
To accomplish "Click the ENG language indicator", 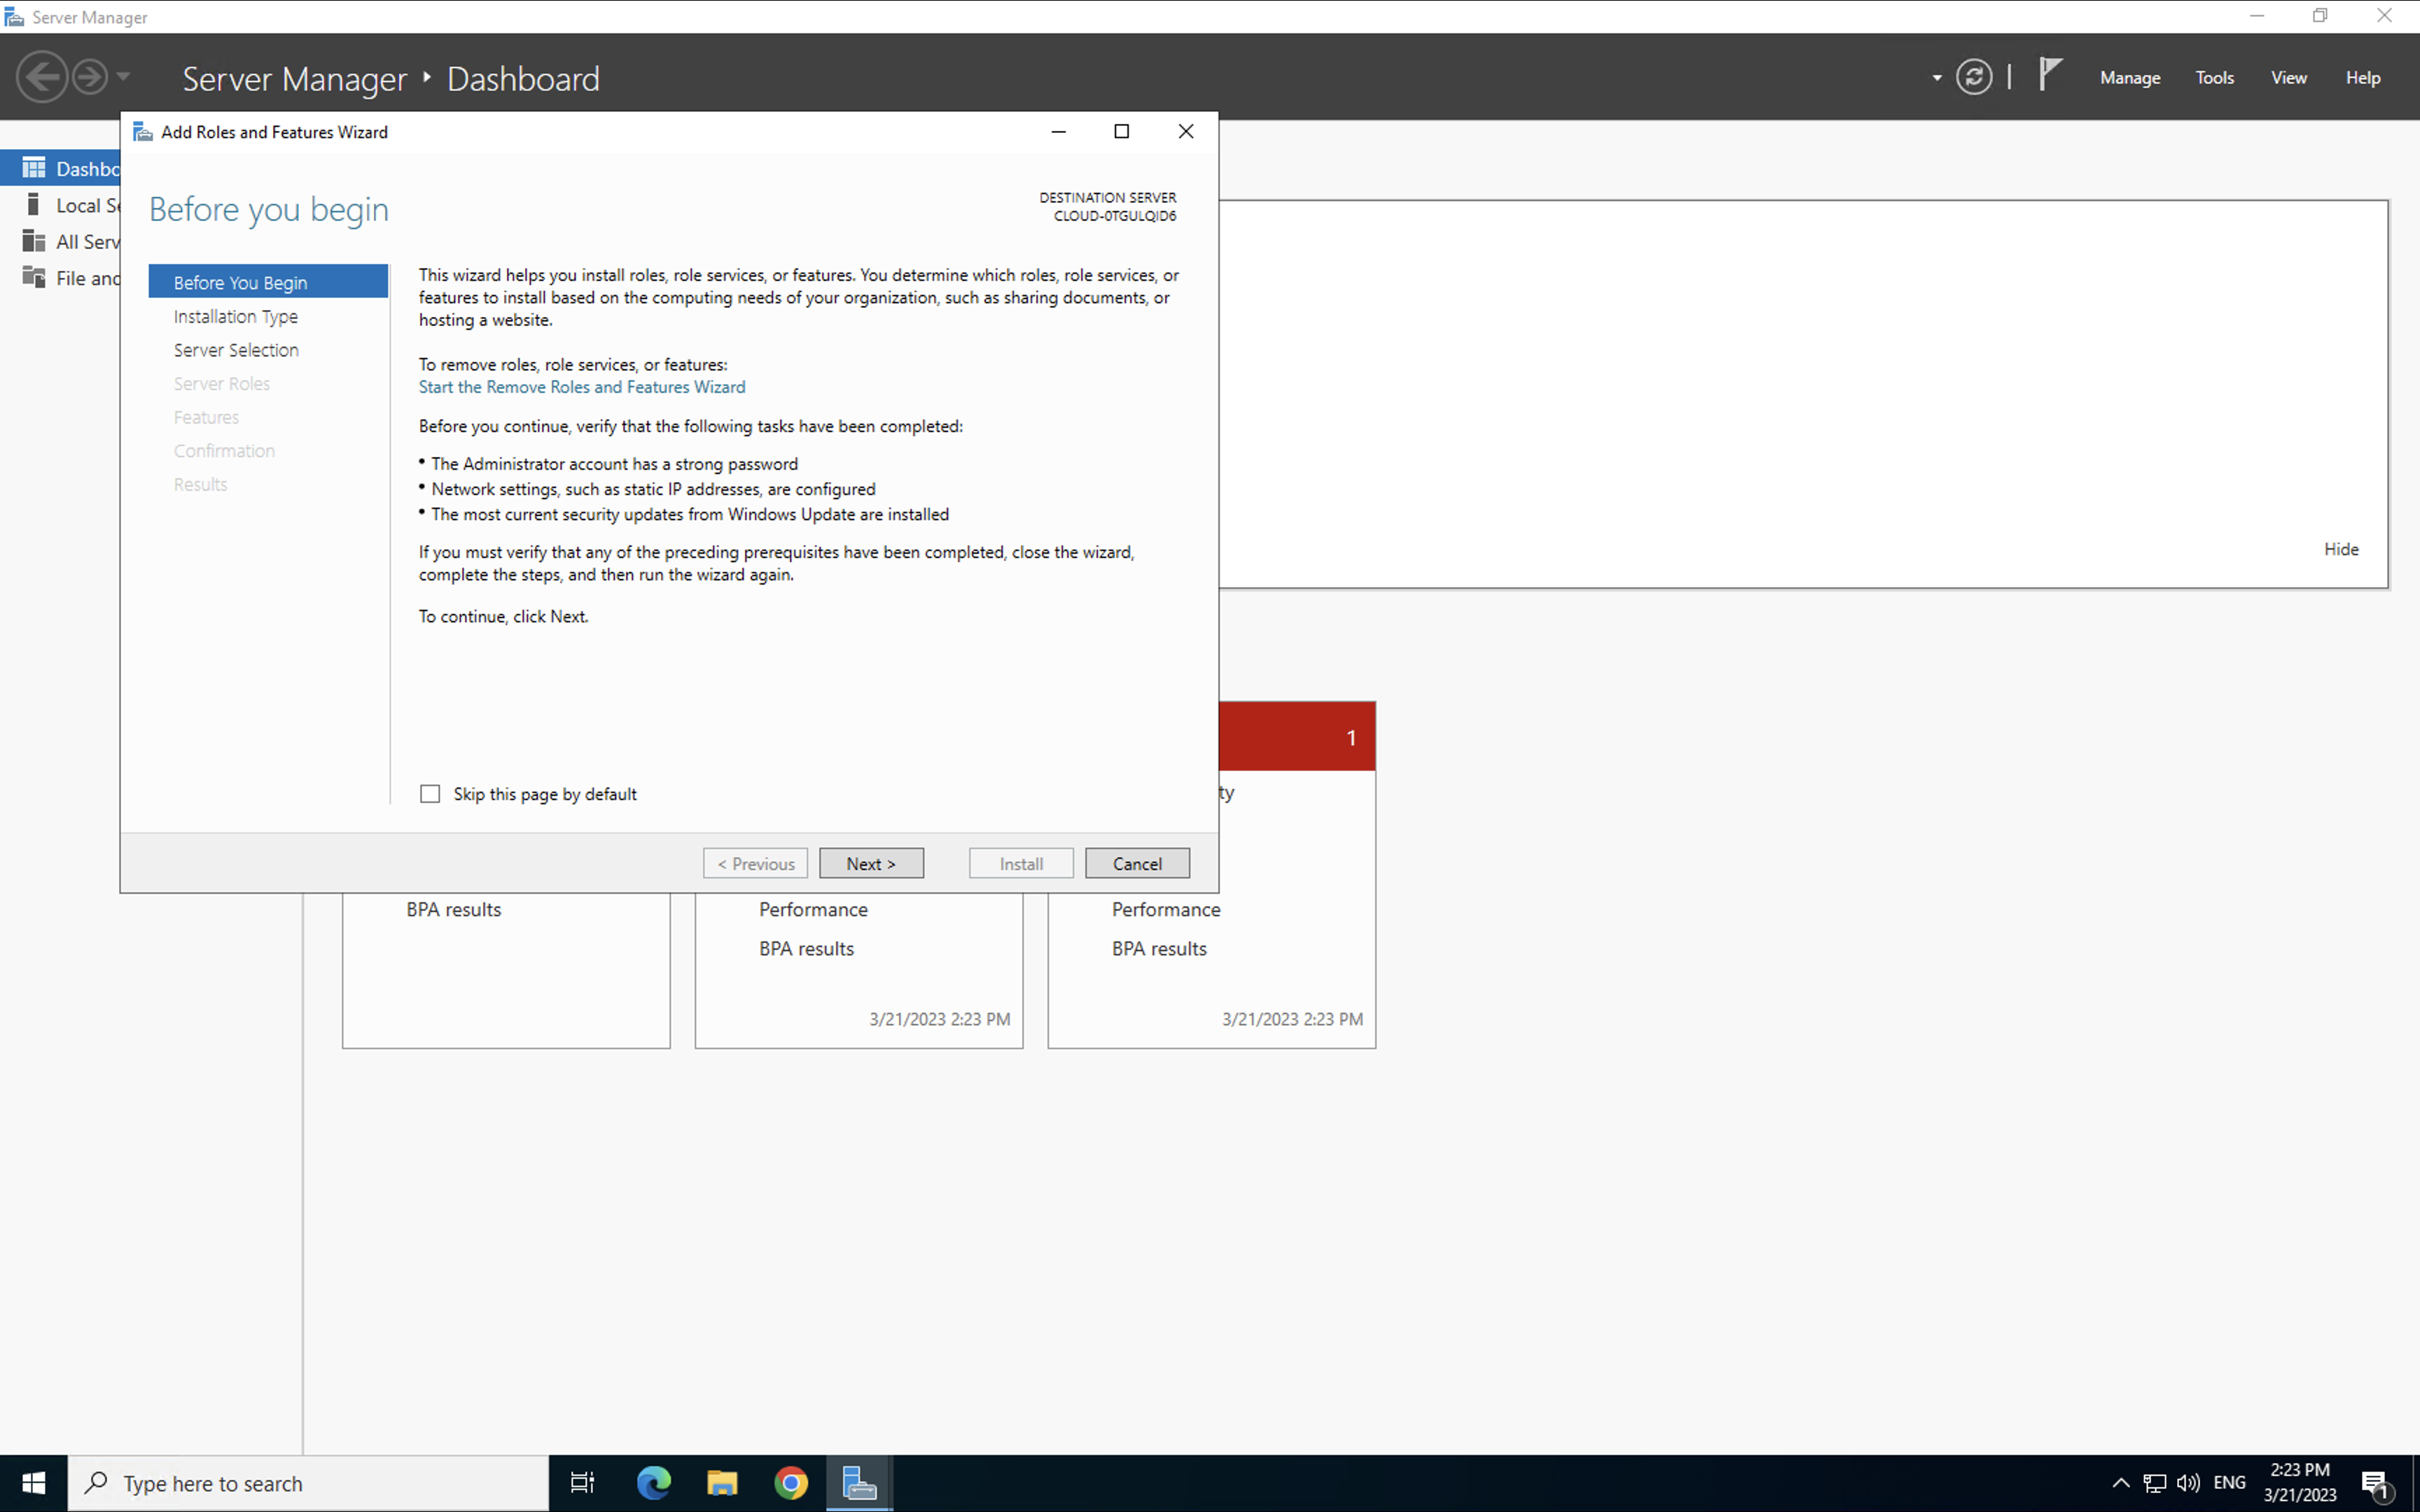I will tap(2229, 1483).
